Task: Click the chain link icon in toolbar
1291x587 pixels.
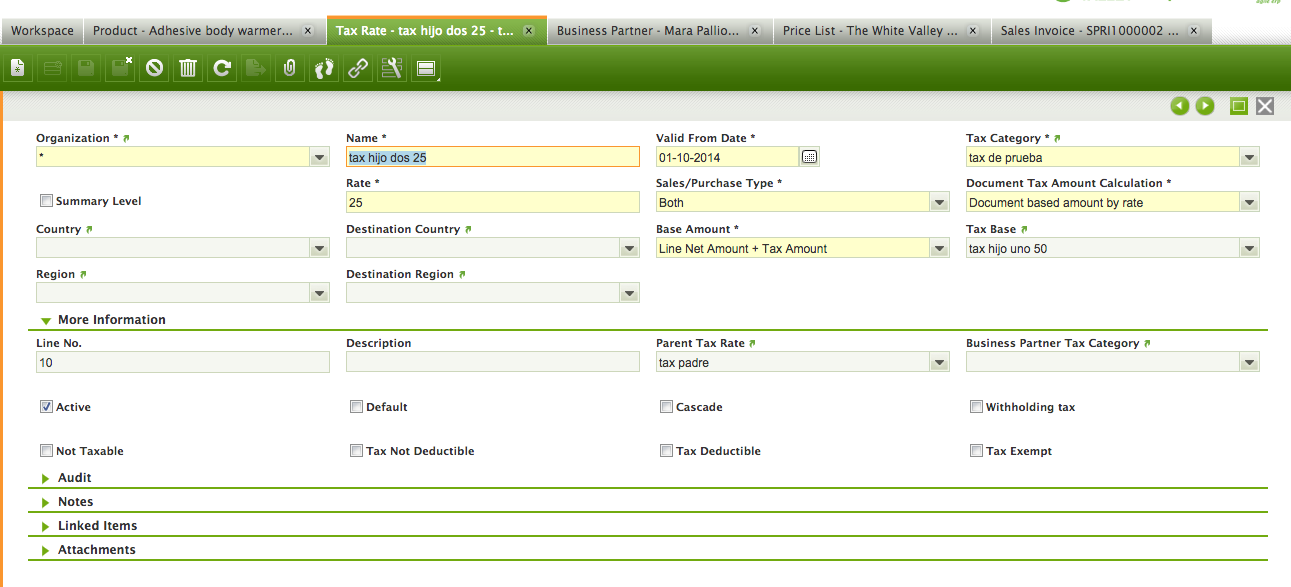Action: 357,69
